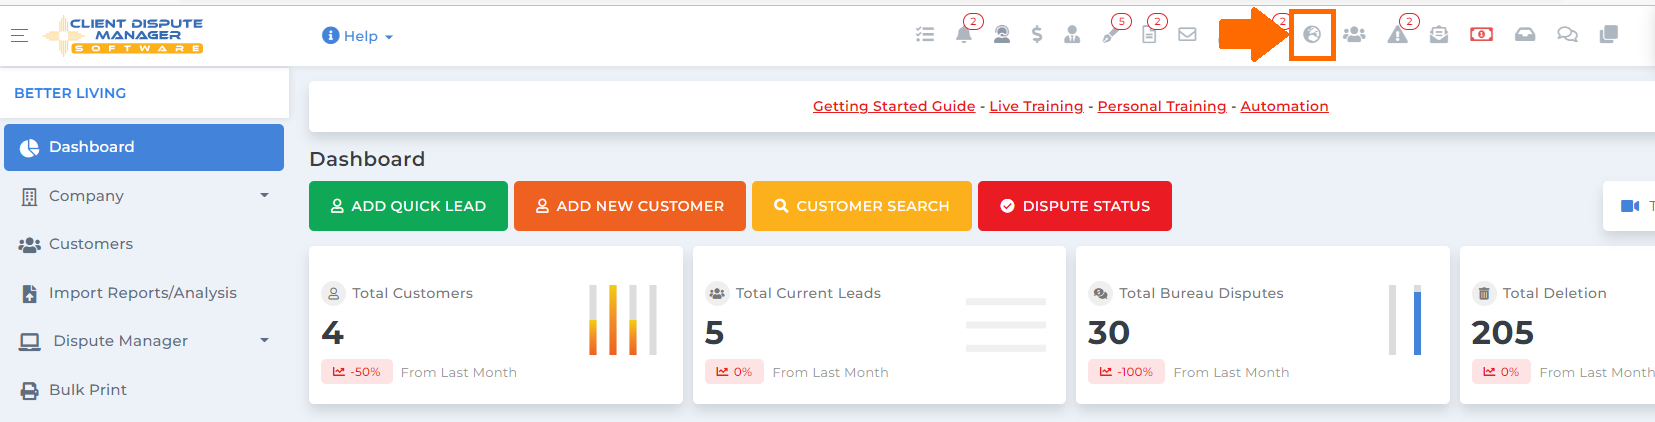Open the task checklist icon
The image size is (1655, 422).
coord(925,35)
